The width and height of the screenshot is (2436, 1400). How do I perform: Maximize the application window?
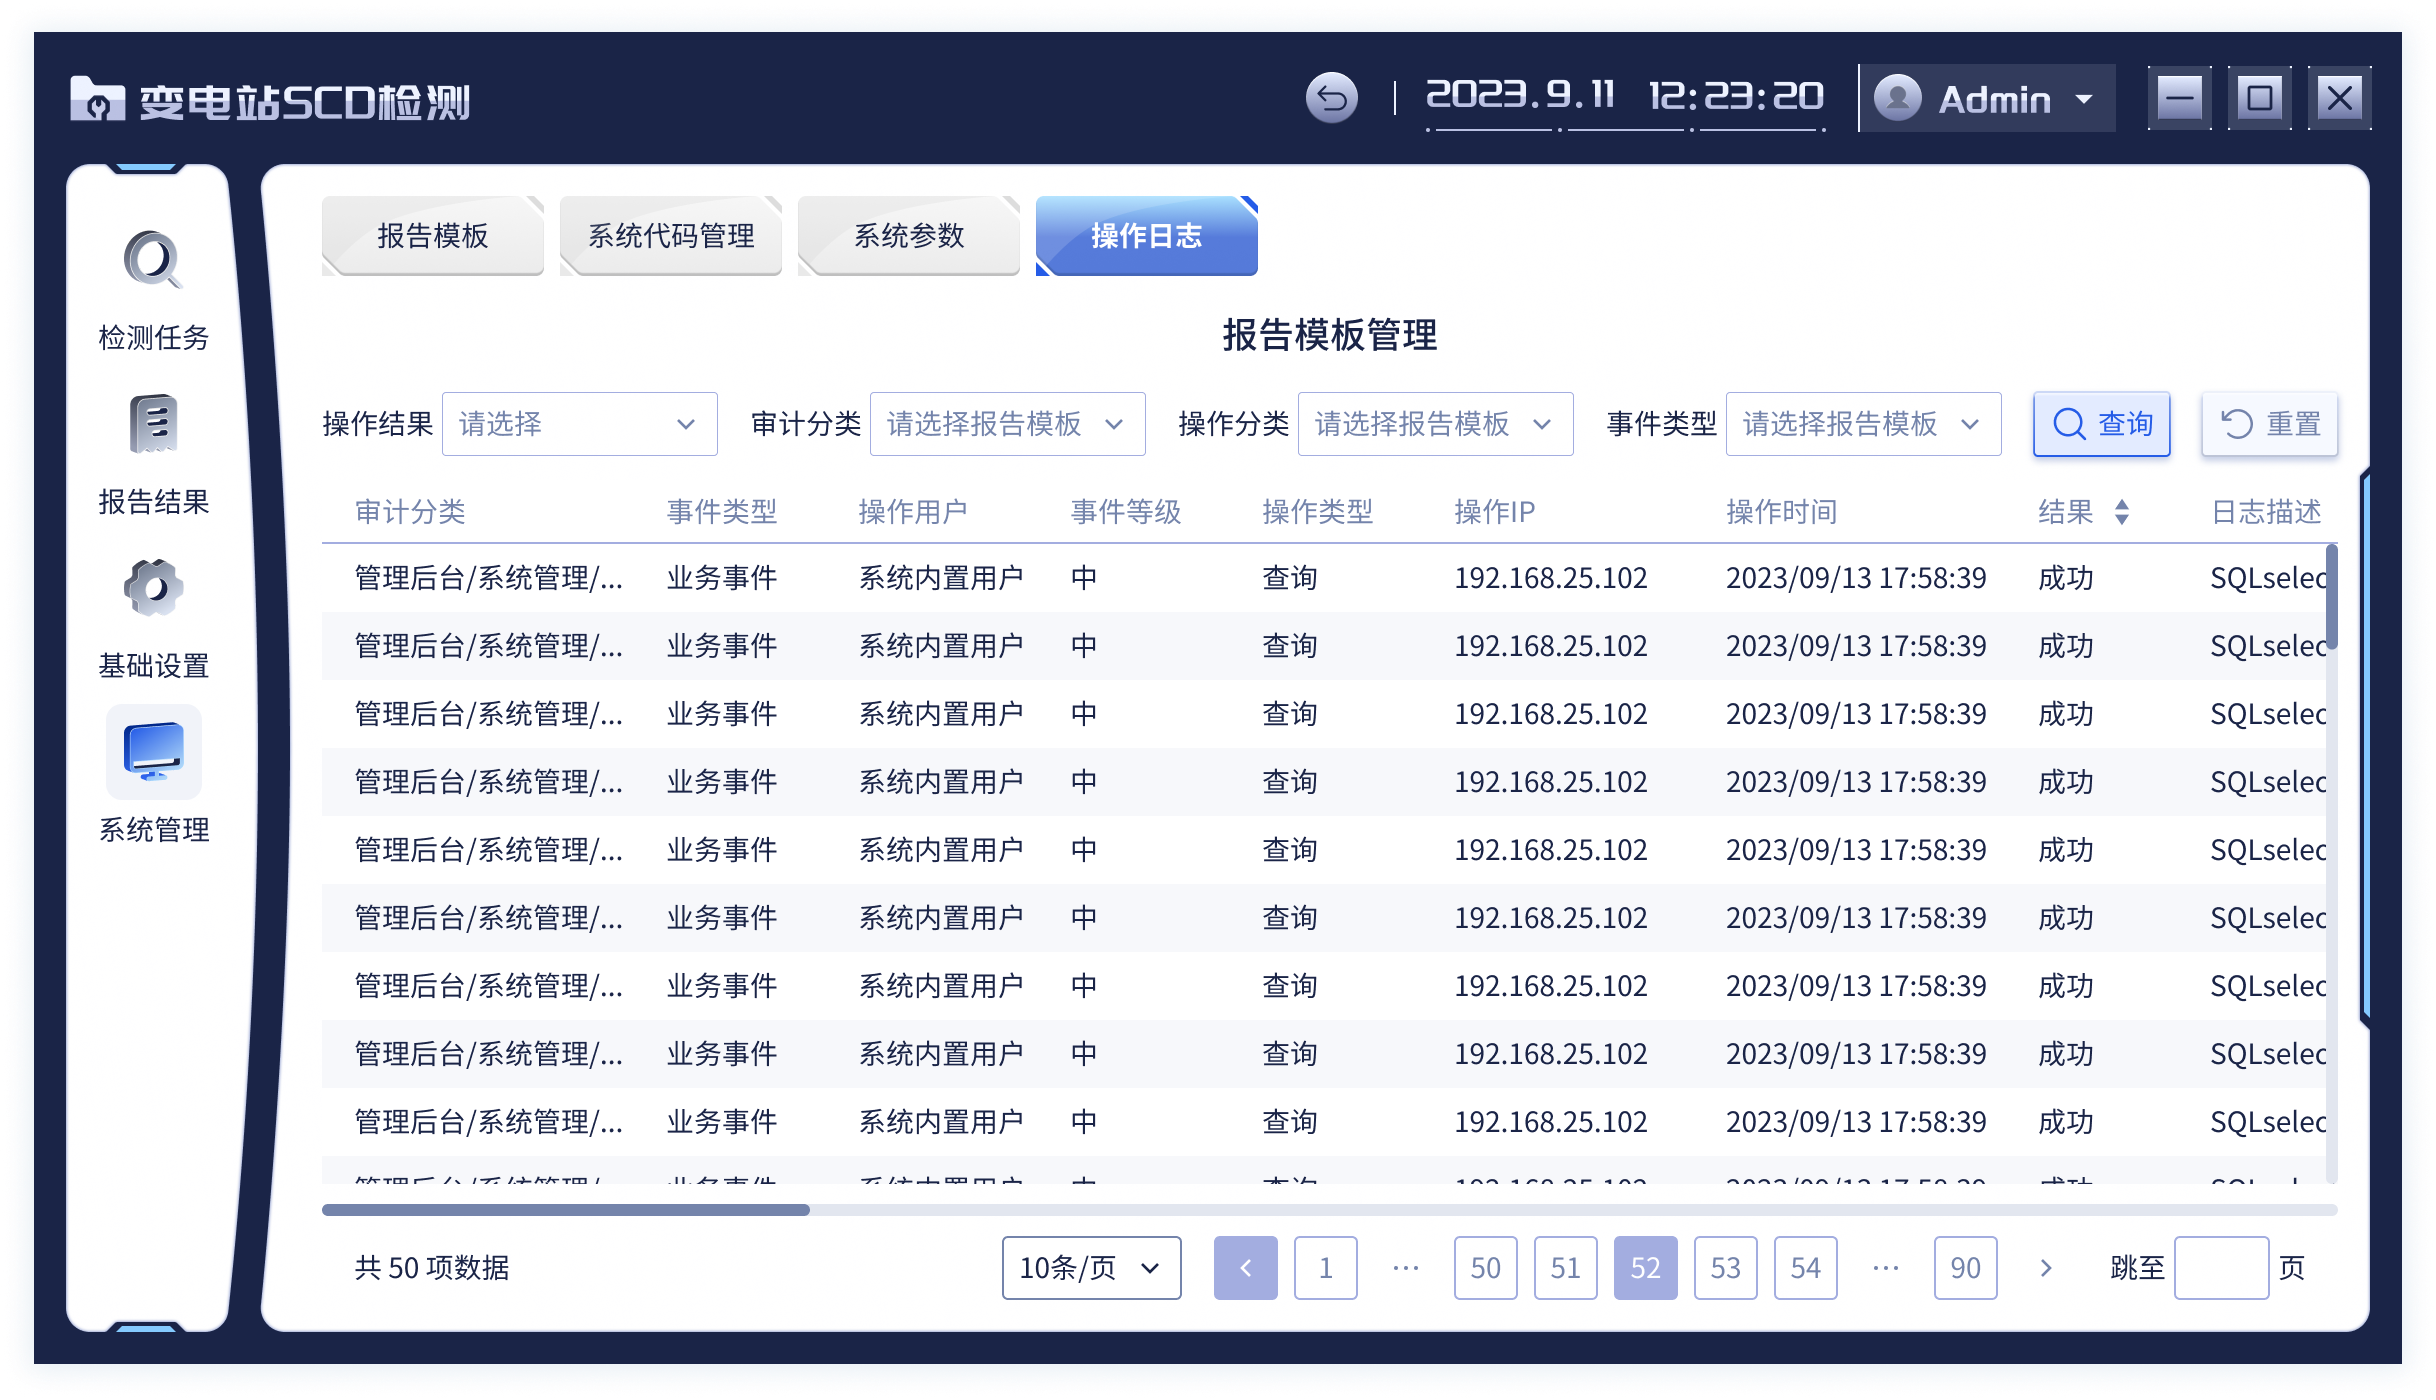pyautogui.click(x=2260, y=98)
